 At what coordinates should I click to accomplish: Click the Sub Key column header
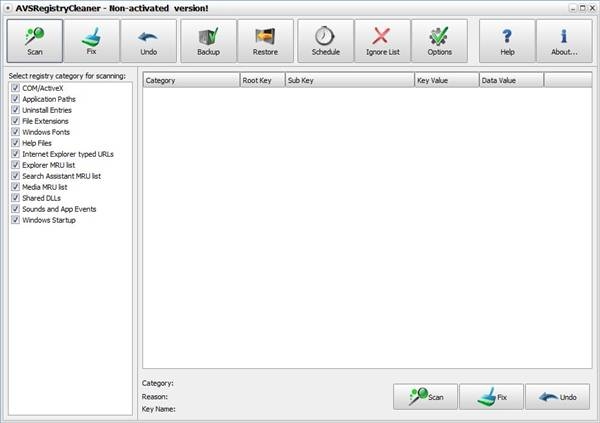350,80
